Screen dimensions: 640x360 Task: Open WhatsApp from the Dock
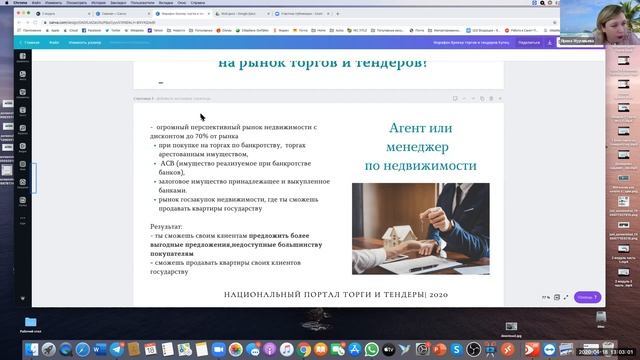pyautogui.click(x=371, y=350)
